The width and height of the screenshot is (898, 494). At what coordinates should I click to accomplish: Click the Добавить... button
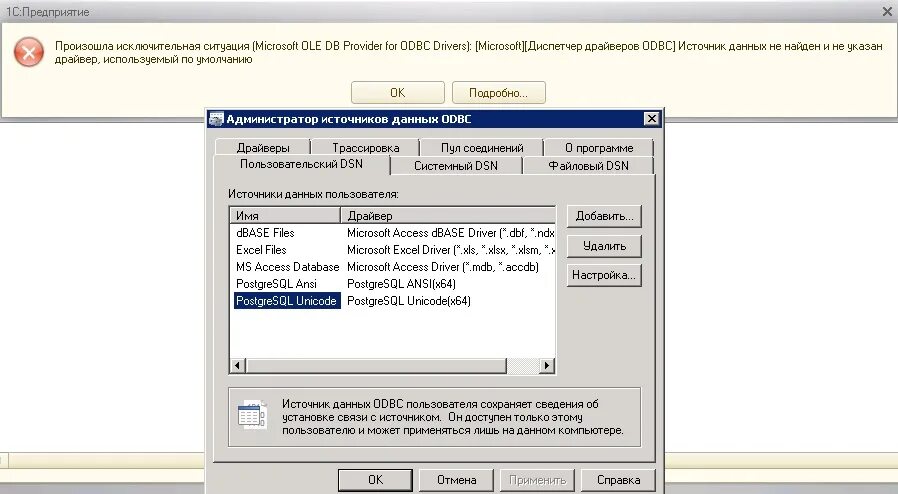604,216
